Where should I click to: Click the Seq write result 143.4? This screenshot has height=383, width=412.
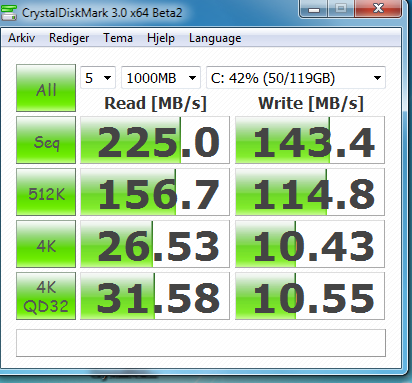click(310, 140)
